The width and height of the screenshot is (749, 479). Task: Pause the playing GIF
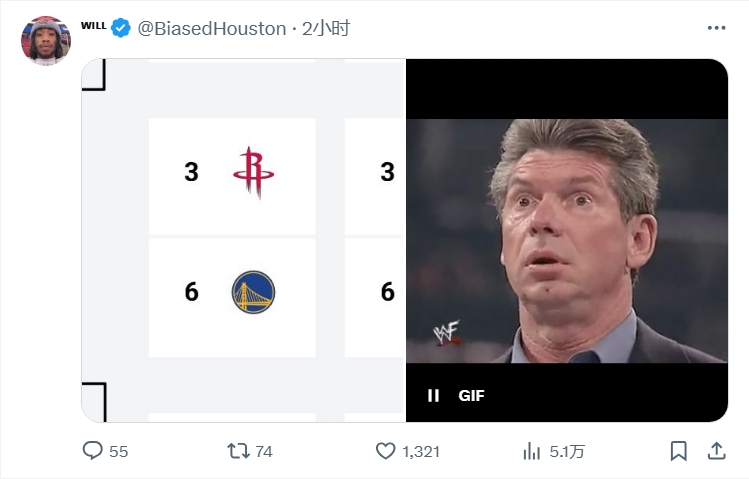pyautogui.click(x=433, y=395)
